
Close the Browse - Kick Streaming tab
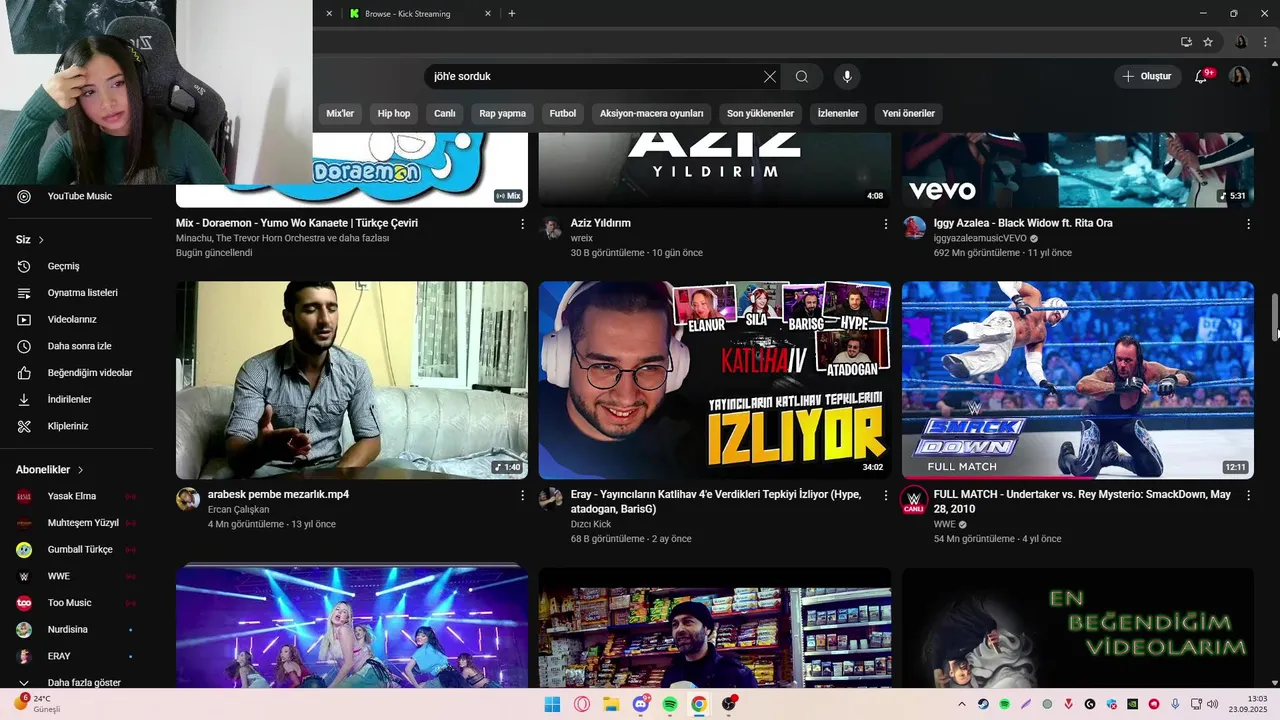point(488,13)
